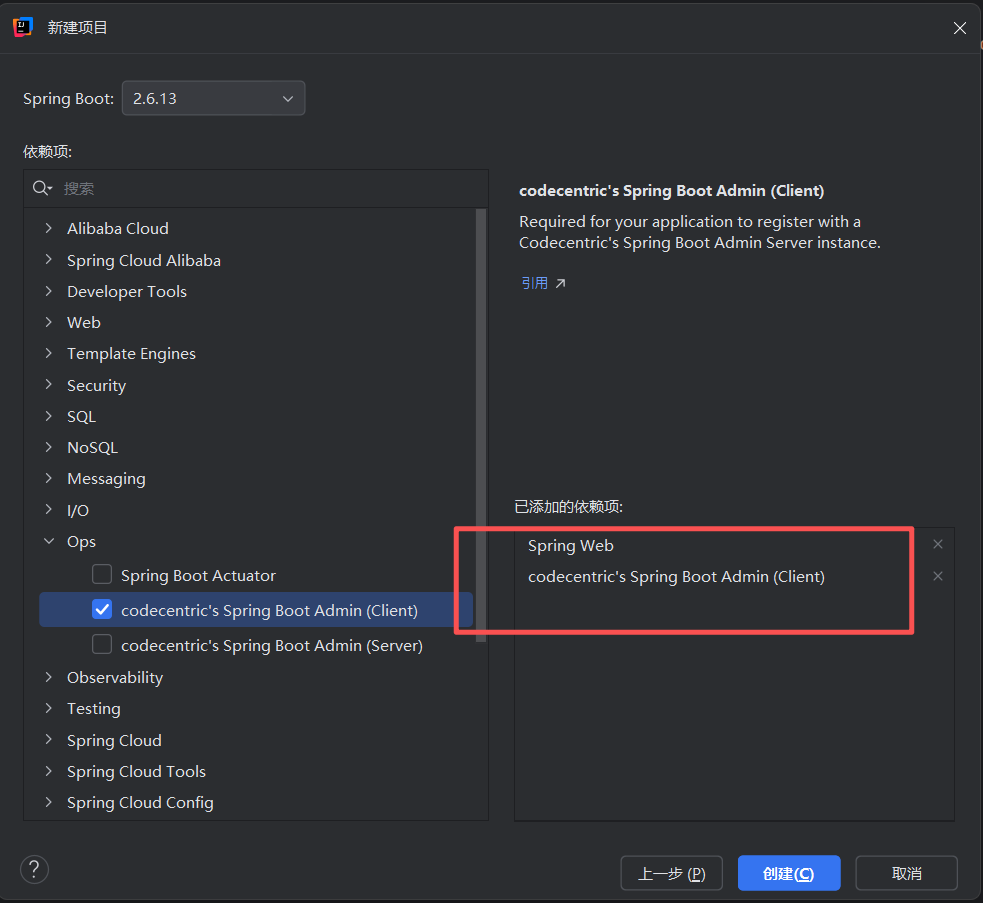This screenshot has width=983, height=903.
Task: Click the 上一步 (P) button
Action: pyautogui.click(x=671, y=873)
